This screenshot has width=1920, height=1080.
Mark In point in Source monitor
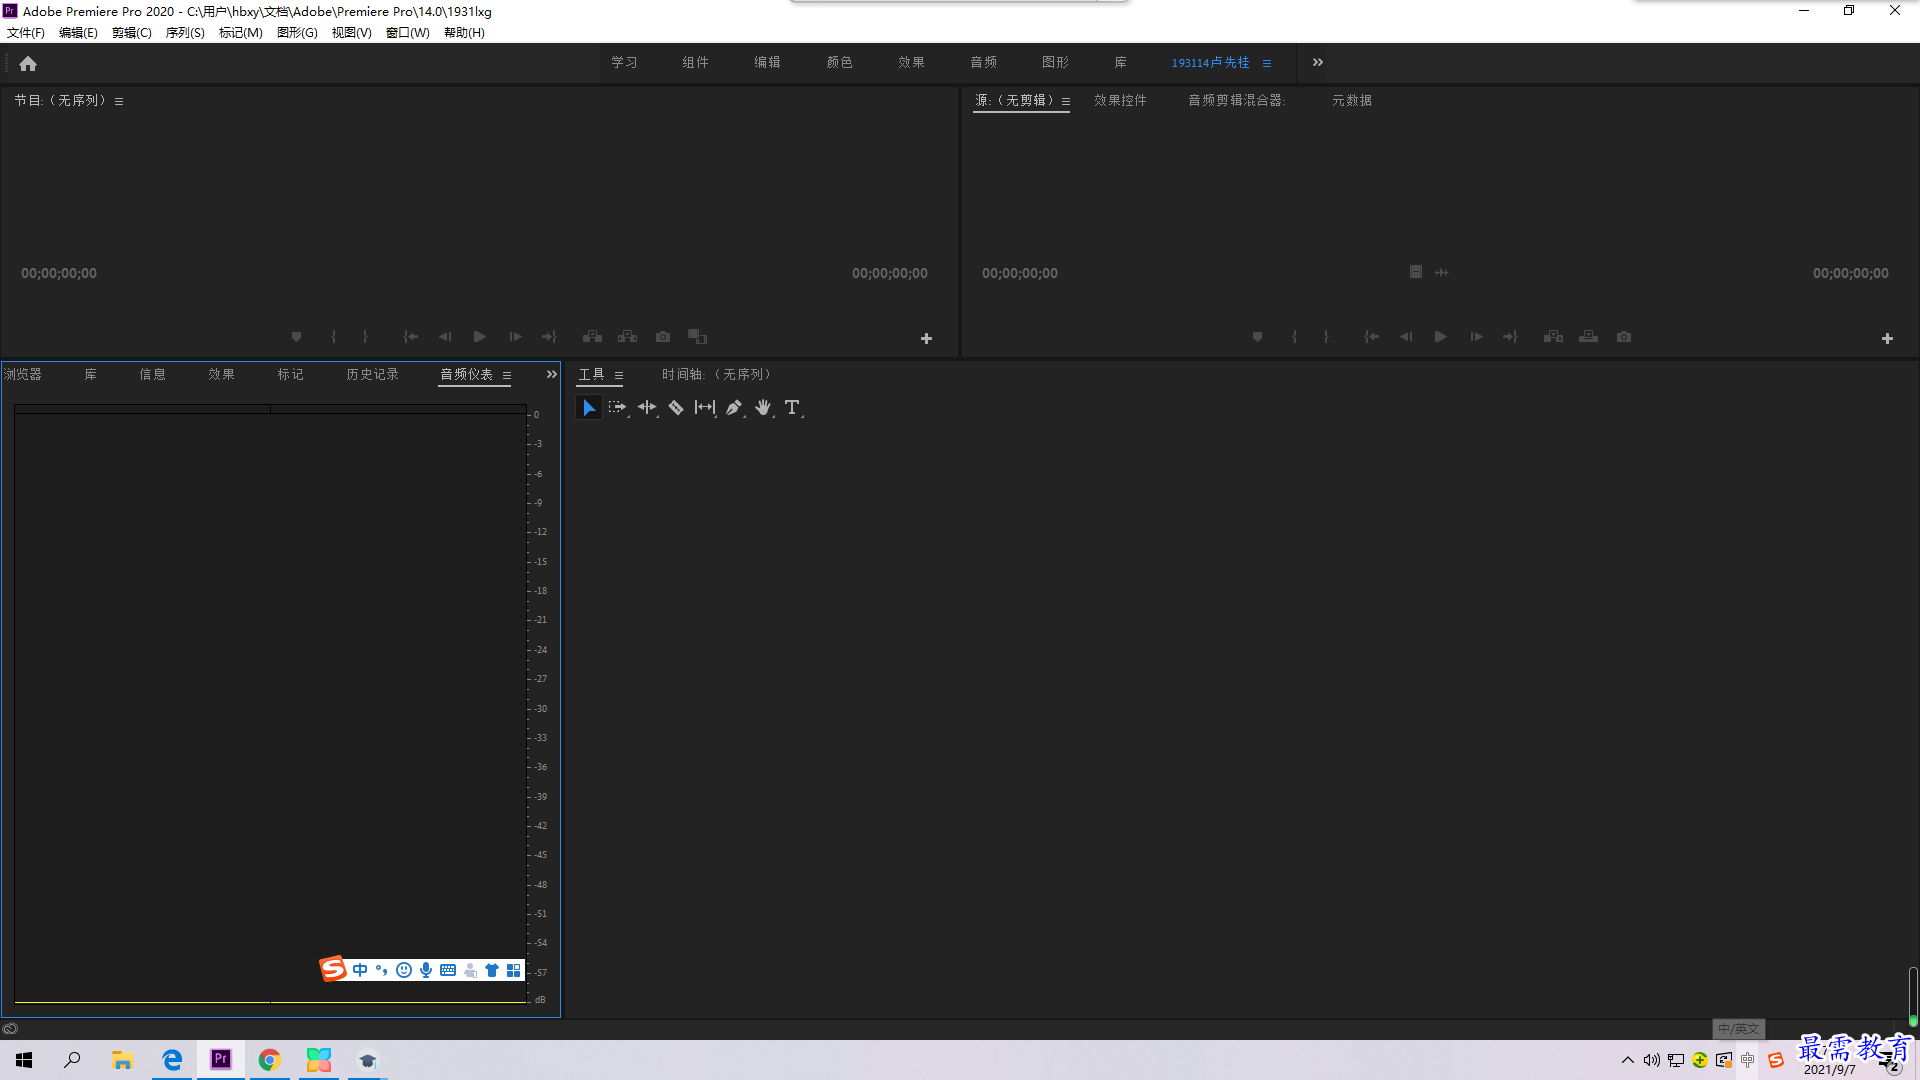pos(1294,337)
